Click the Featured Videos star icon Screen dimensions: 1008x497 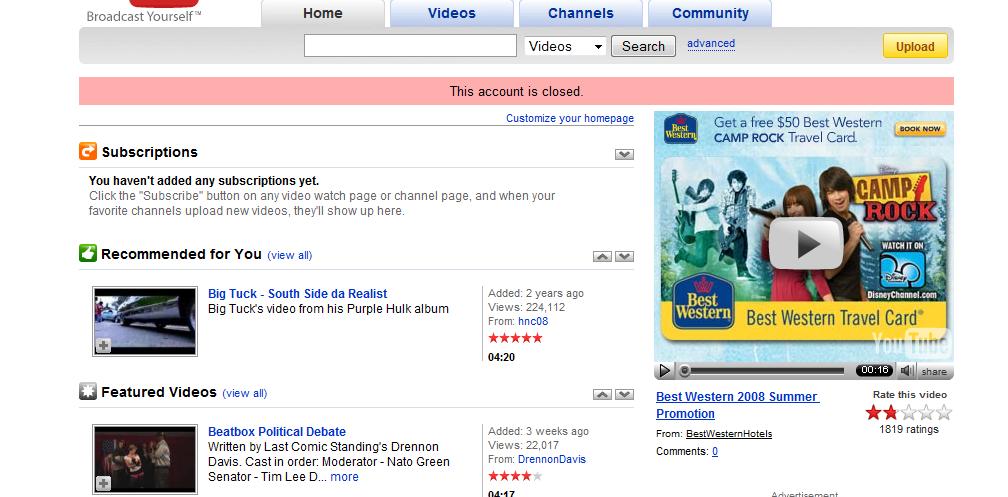(x=88, y=391)
